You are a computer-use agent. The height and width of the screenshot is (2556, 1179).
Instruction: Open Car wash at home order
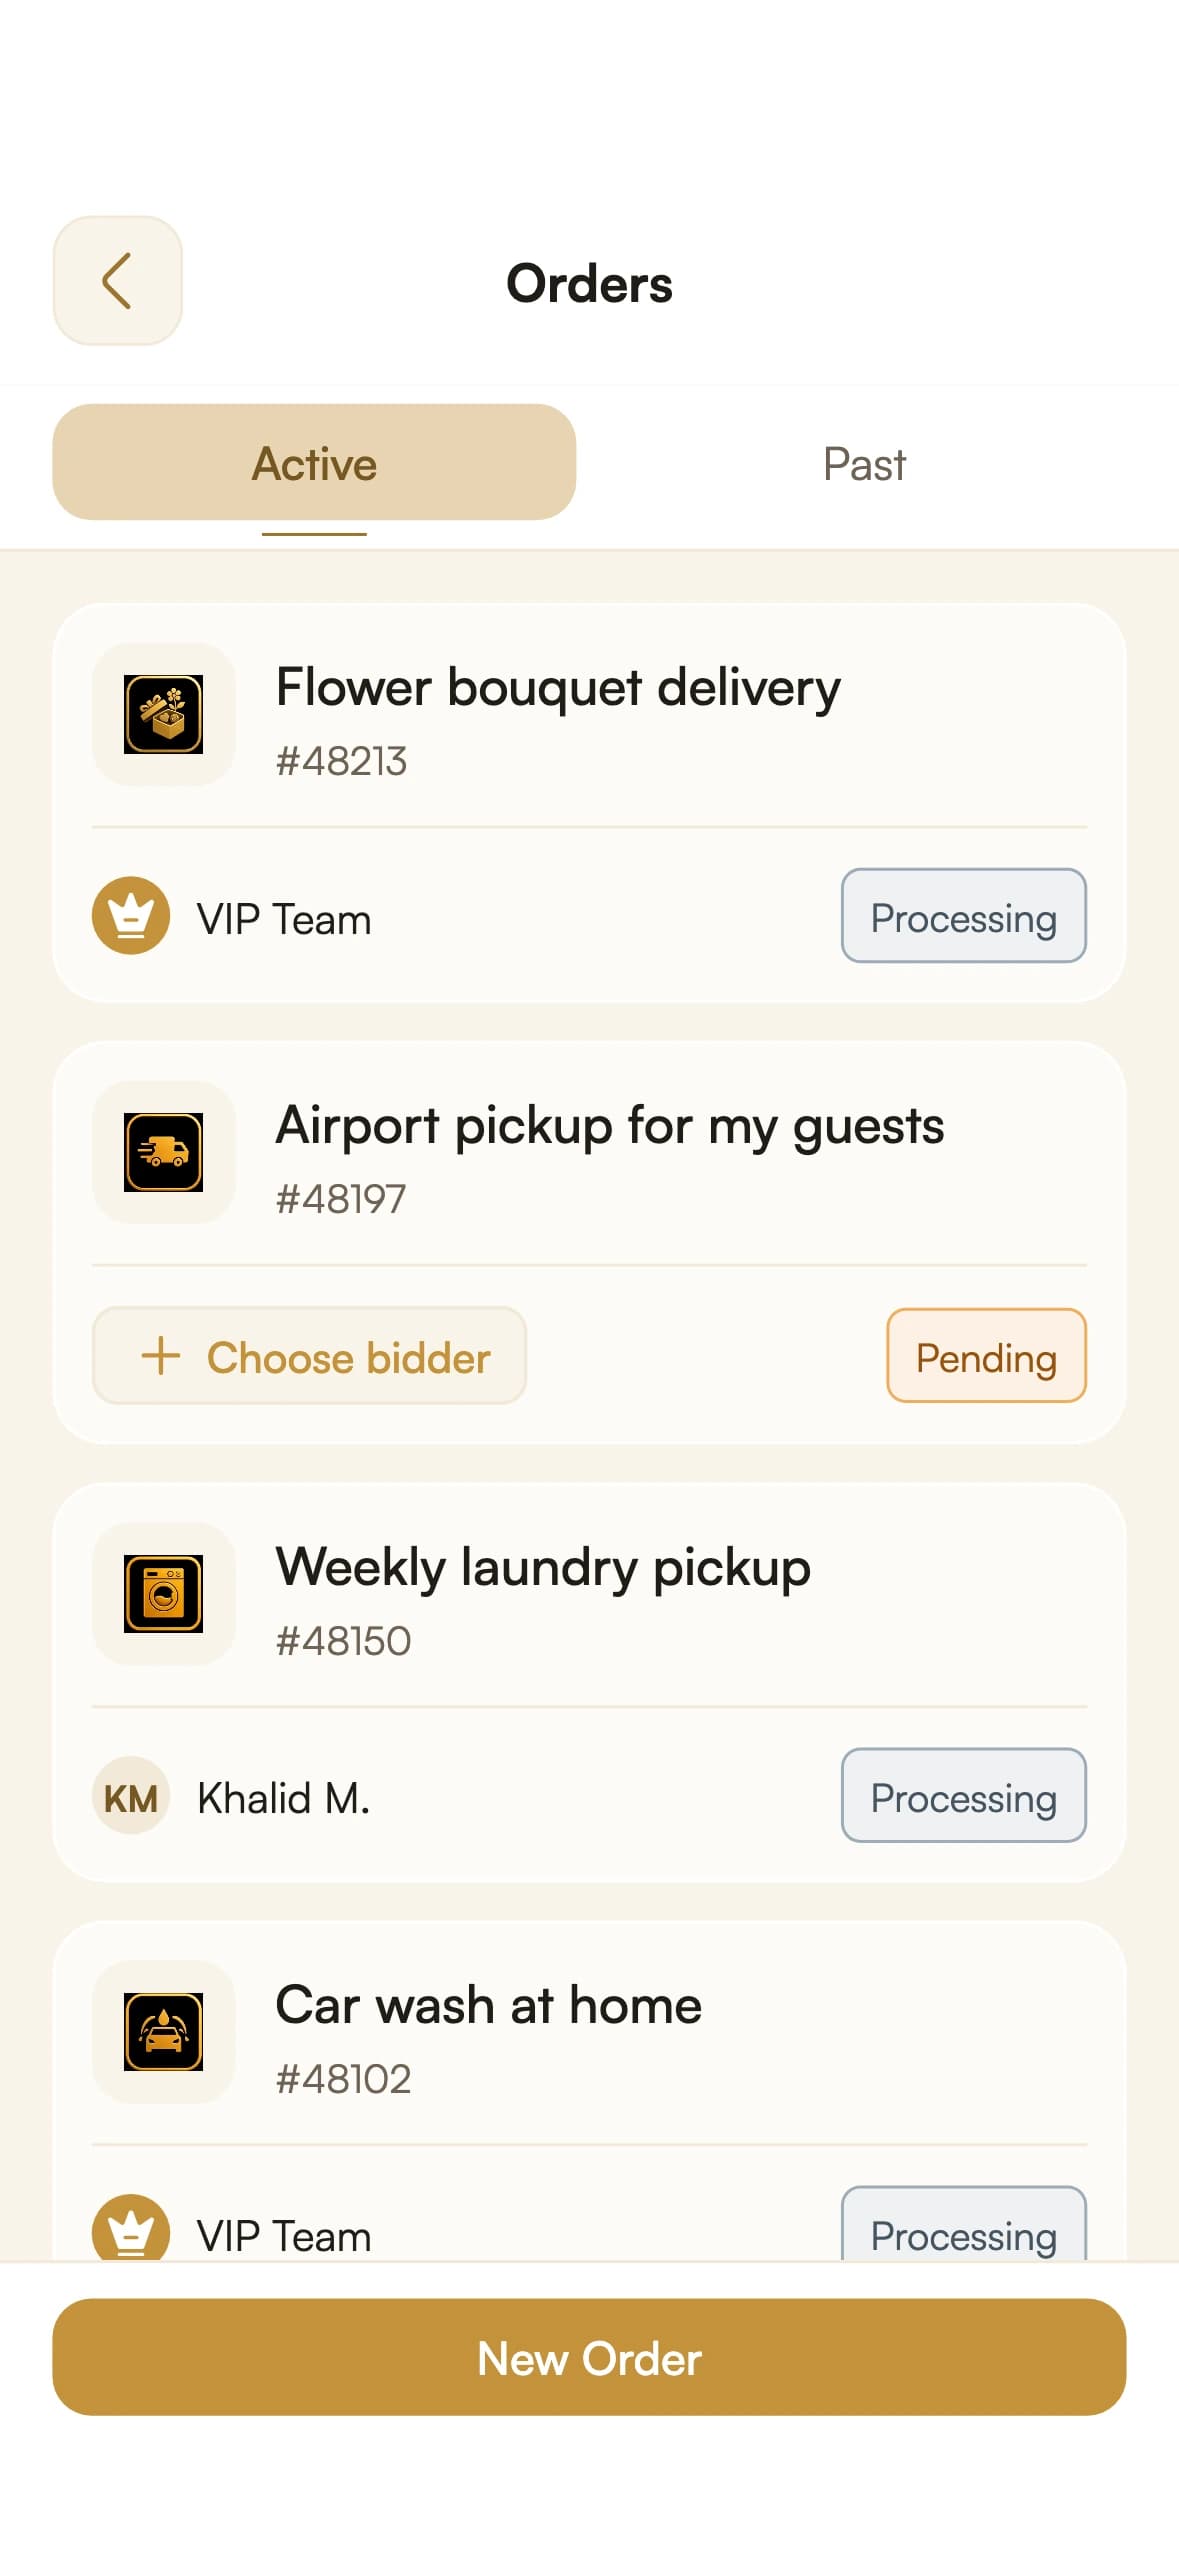[489, 2006]
